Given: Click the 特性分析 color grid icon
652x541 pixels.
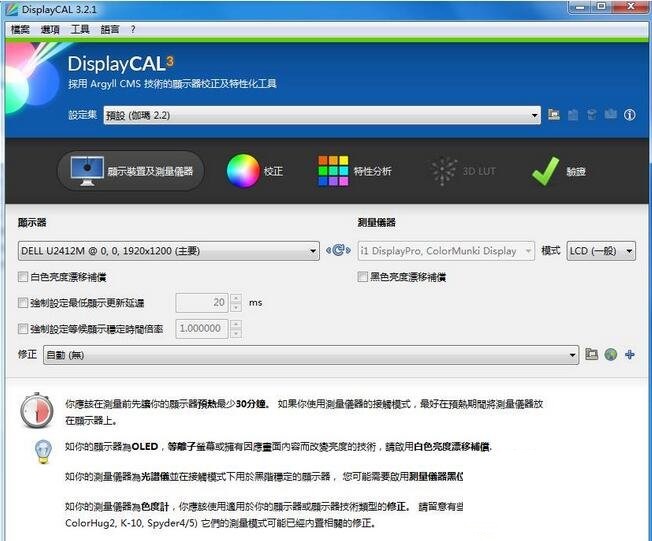Looking at the screenshot, I should (333, 171).
